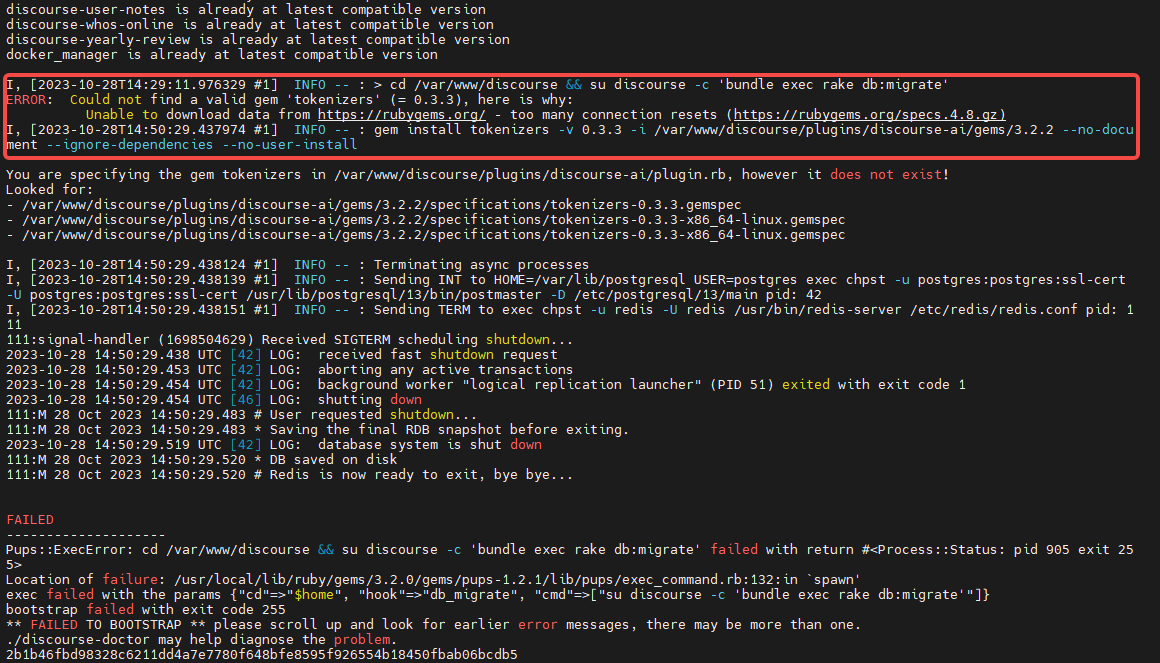This screenshot has width=1160, height=663.
Task: Click the 'User requested shutdown...' line
Action: (x=241, y=414)
